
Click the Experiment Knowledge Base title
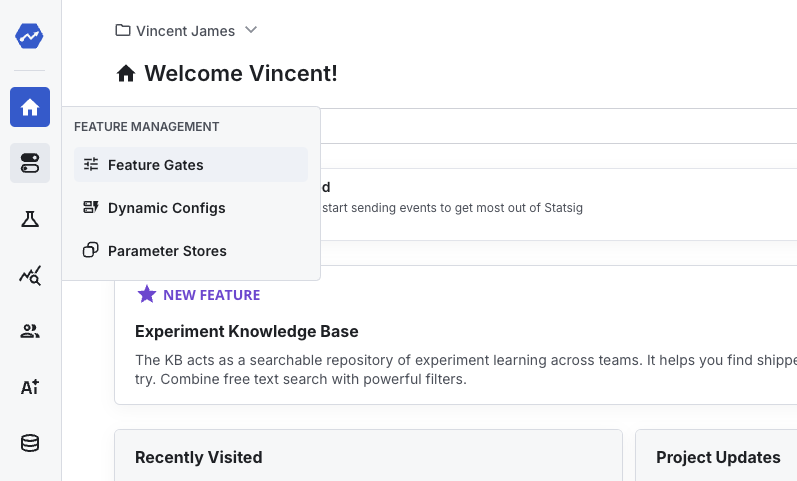[246, 331]
